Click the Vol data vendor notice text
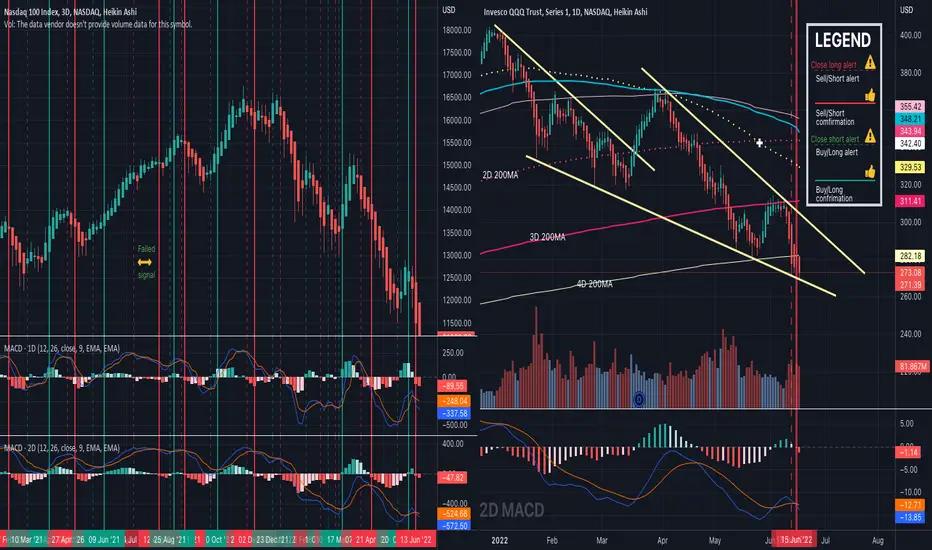This screenshot has height=550, width=932. (98, 24)
